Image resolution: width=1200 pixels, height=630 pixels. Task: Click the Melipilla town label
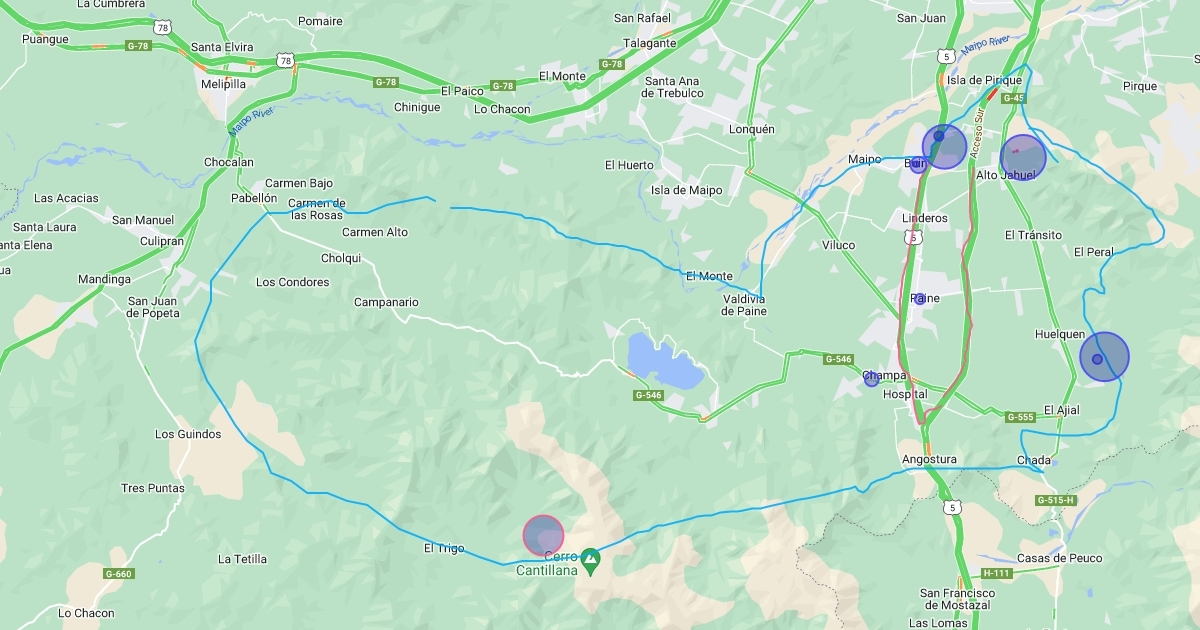(x=223, y=84)
